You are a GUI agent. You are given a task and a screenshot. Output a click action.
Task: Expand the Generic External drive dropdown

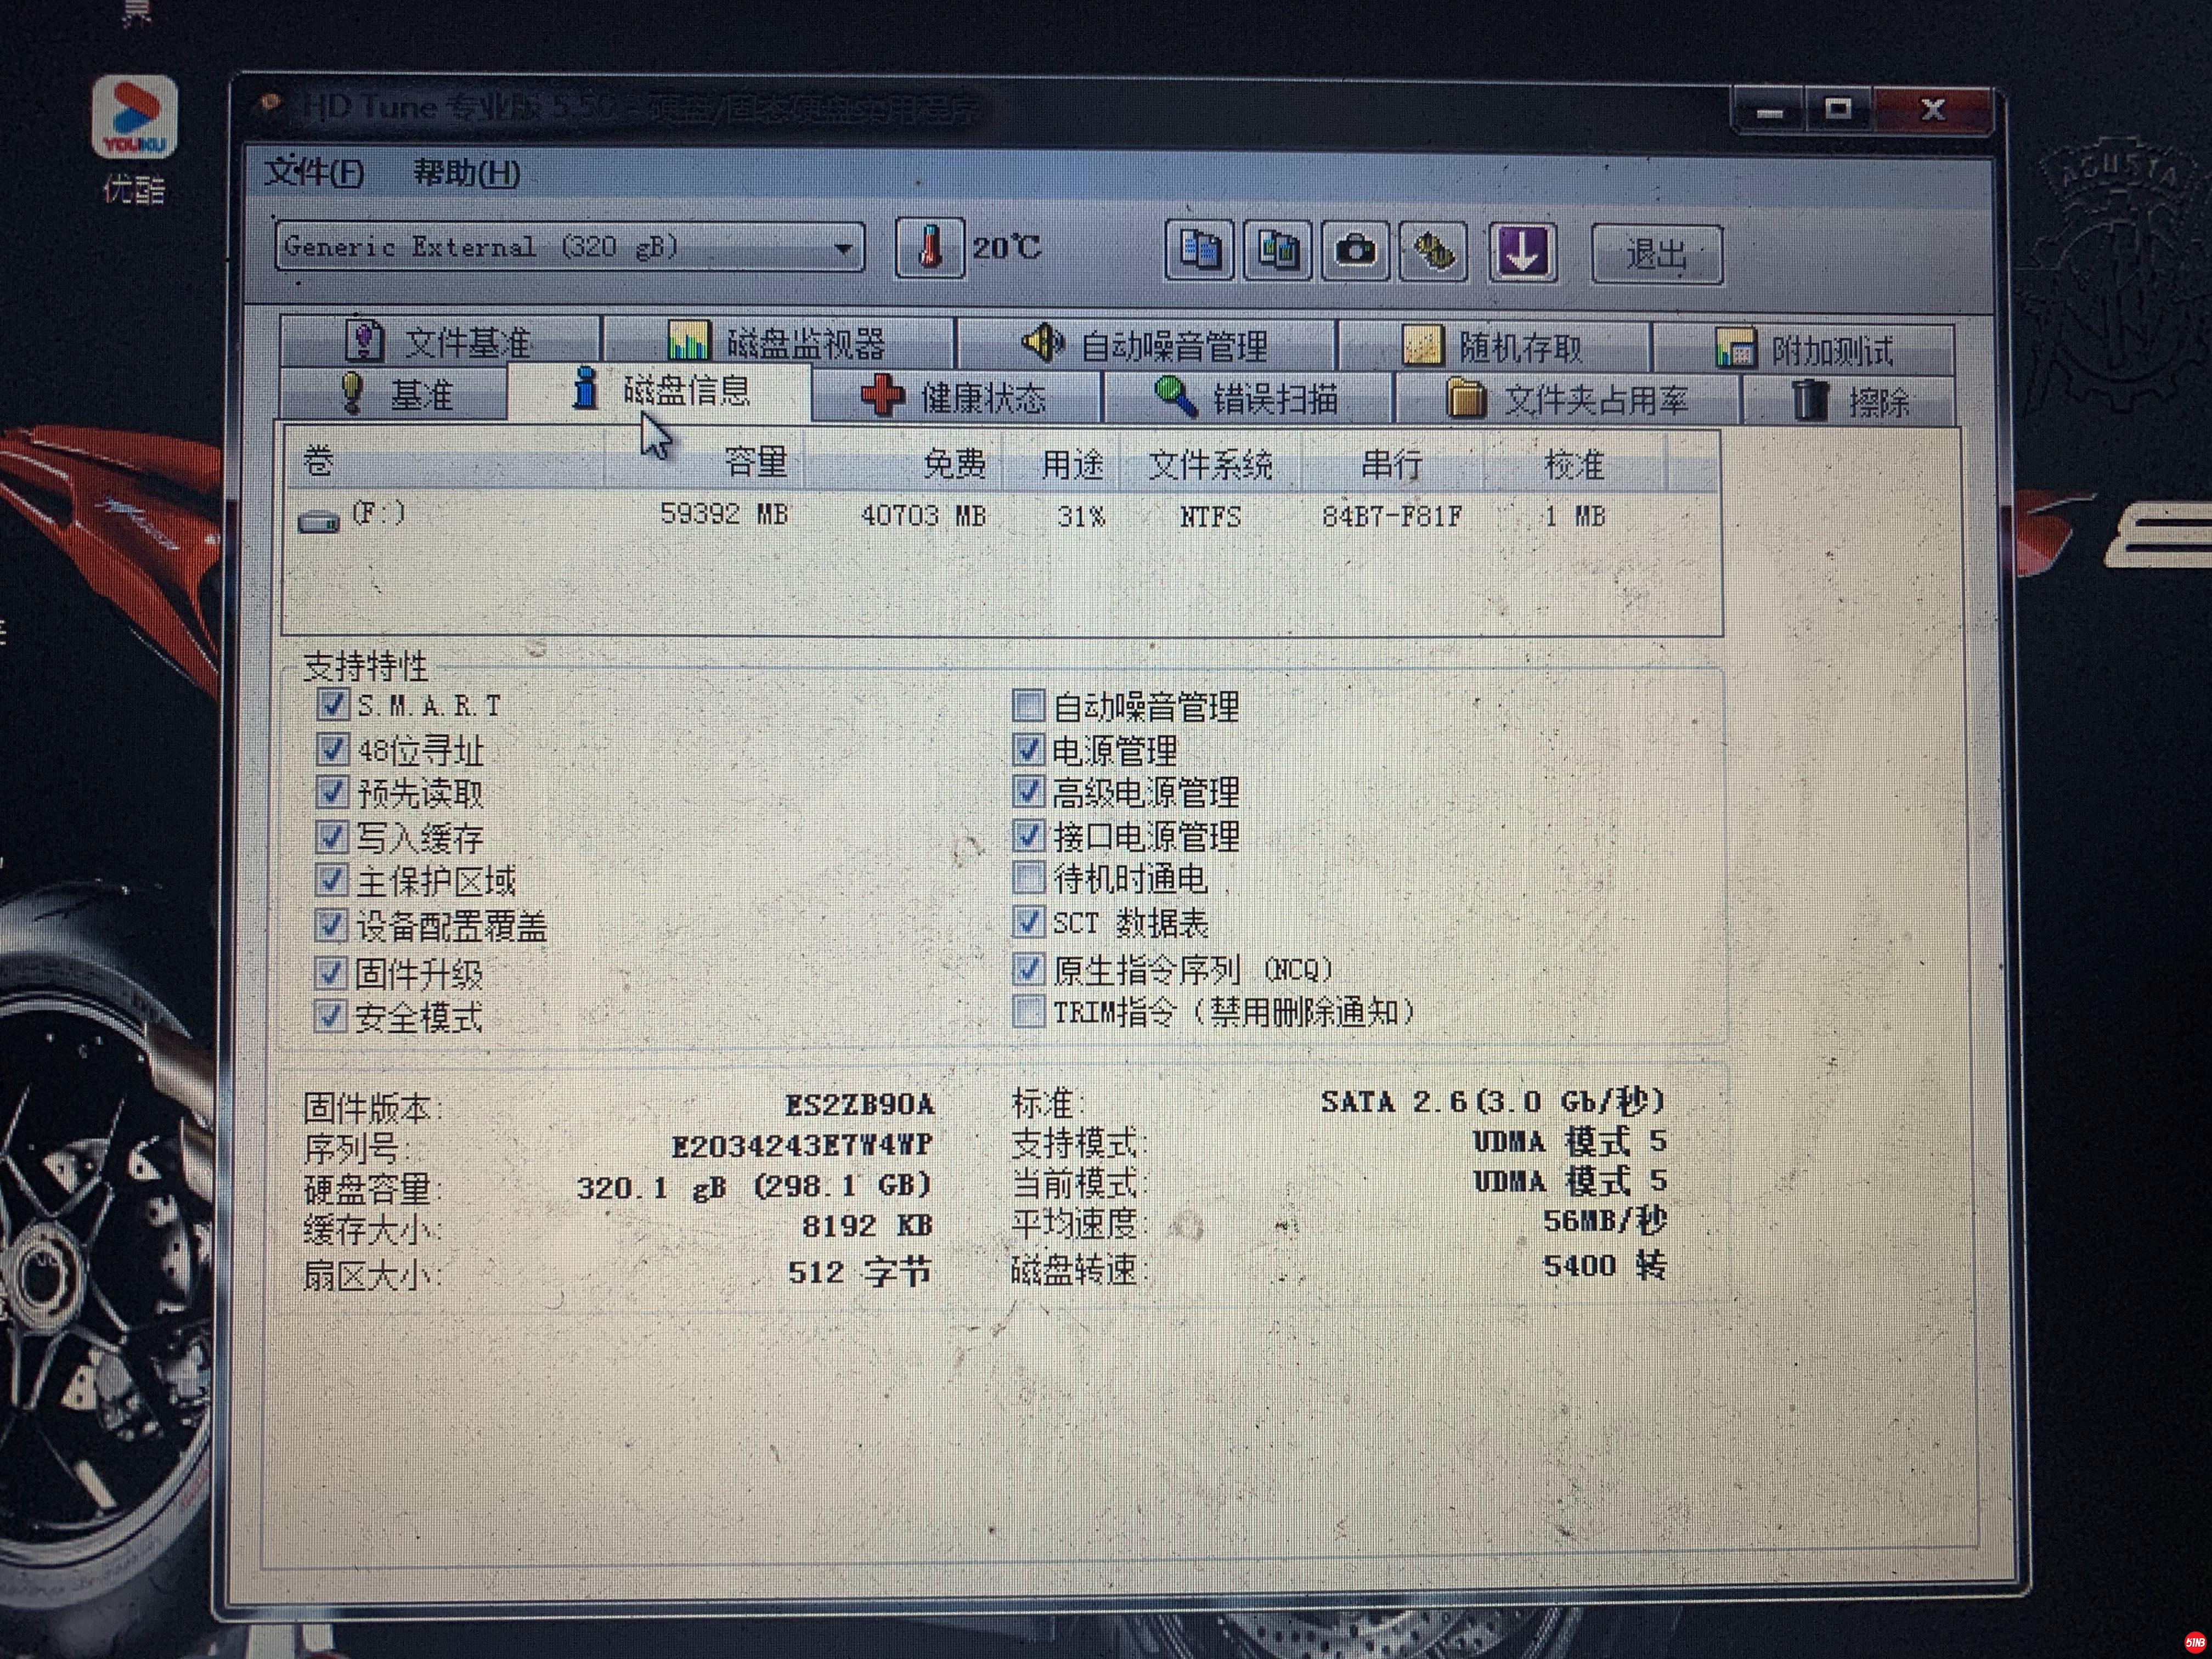(843, 247)
